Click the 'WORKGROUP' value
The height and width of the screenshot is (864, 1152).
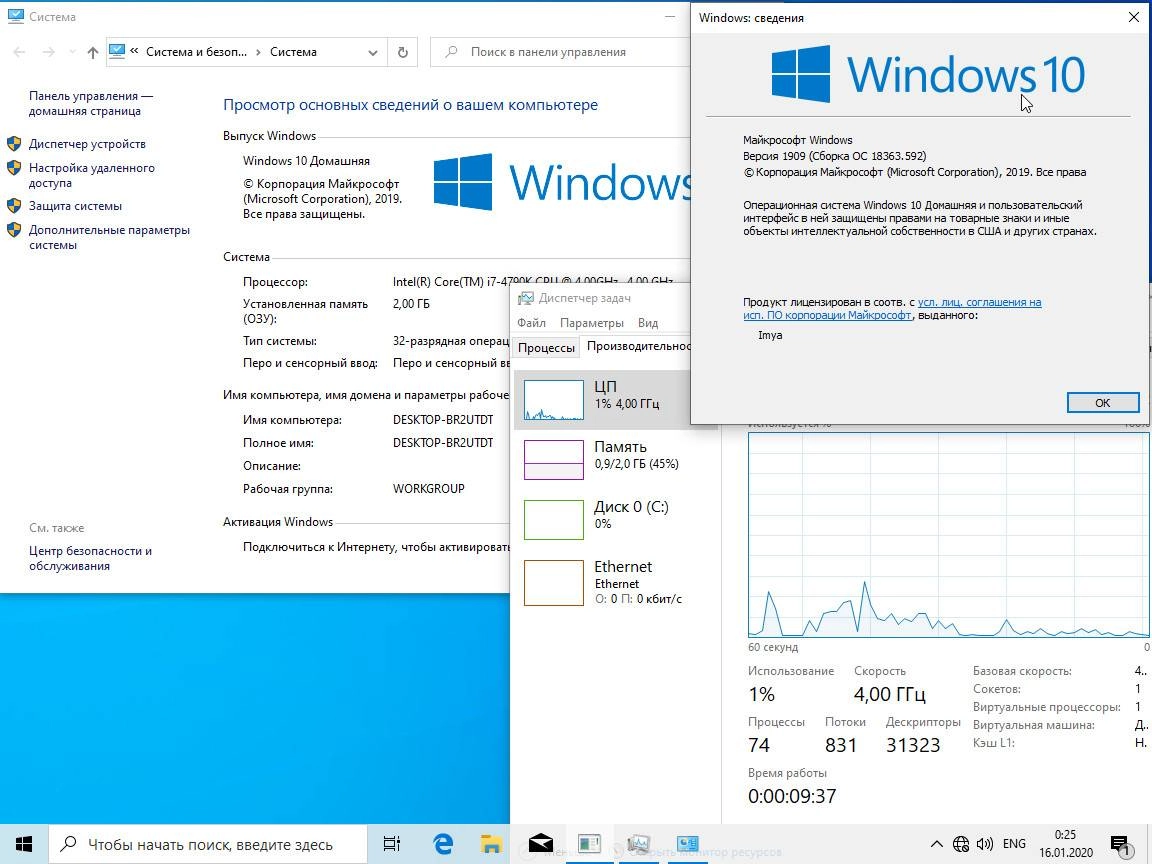pyautogui.click(x=429, y=489)
